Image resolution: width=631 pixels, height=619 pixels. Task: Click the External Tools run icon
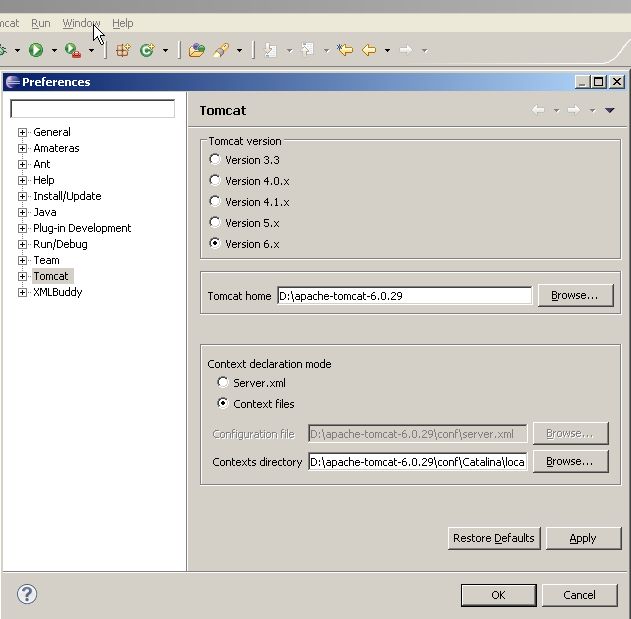[x=72, y=50]
